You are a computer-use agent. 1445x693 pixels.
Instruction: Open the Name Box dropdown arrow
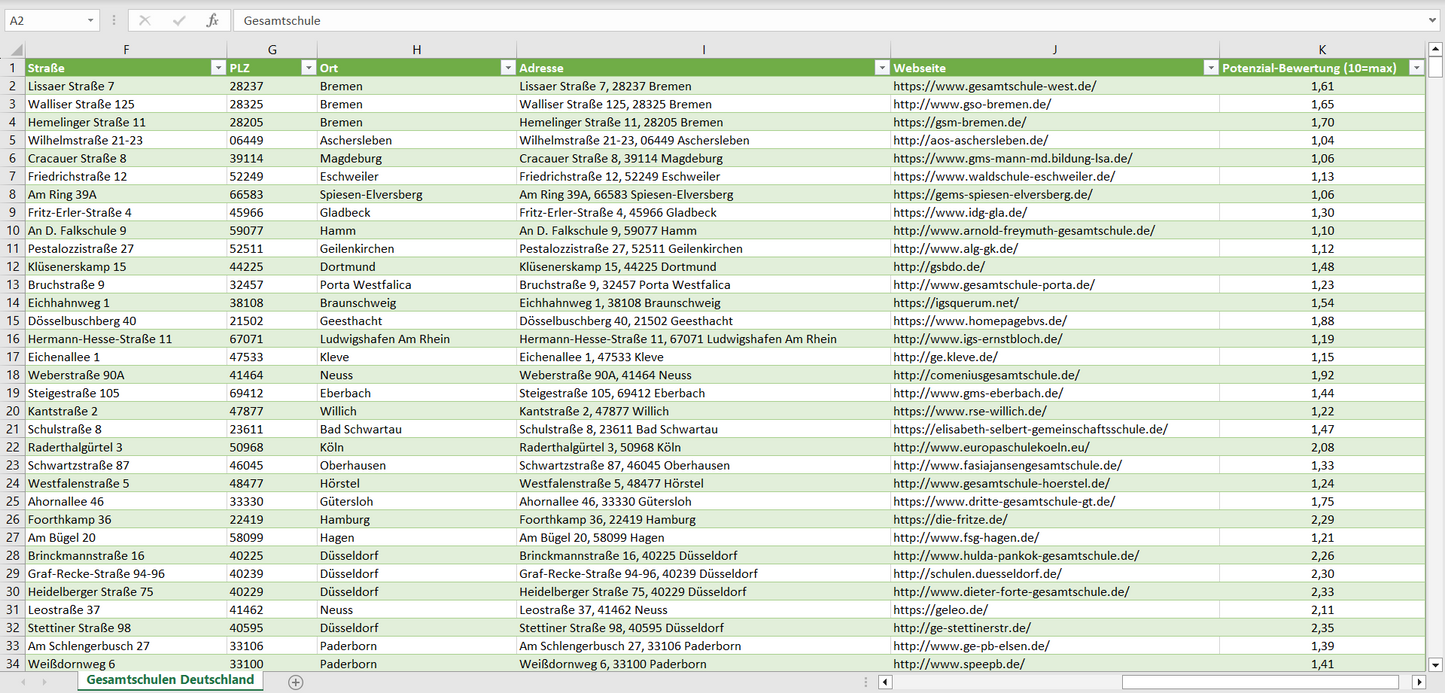(91, 20)
